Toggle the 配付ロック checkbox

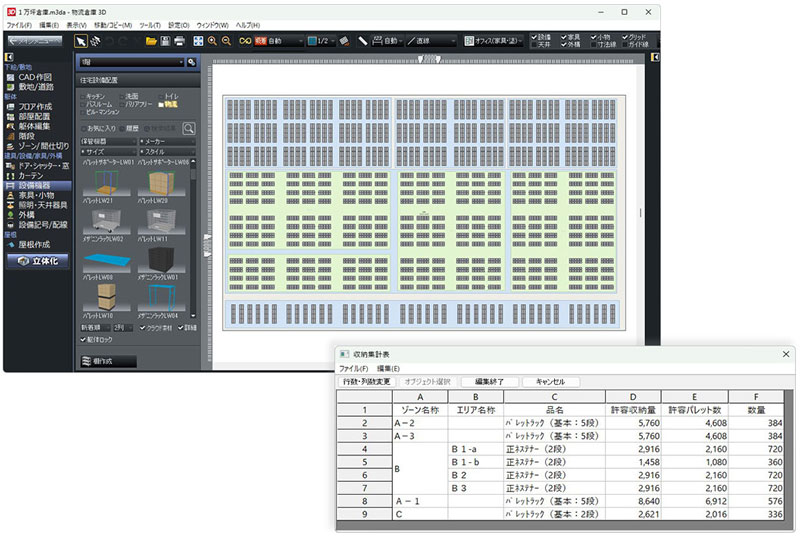coord(84,339)
